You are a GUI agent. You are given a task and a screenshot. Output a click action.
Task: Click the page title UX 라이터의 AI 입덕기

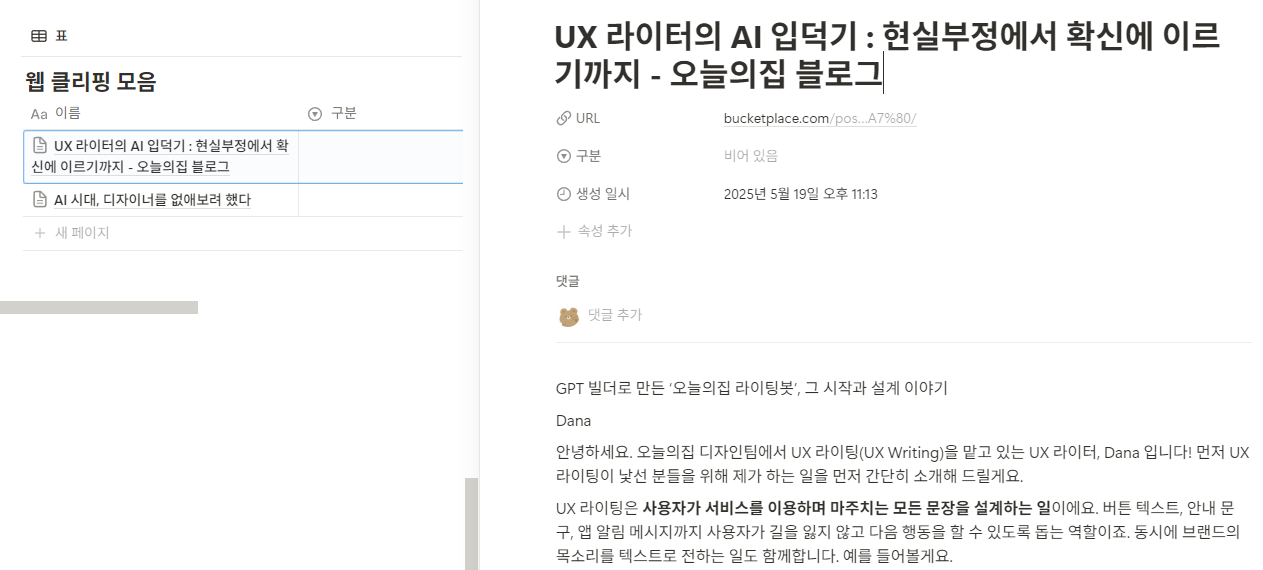click(888, 54)
